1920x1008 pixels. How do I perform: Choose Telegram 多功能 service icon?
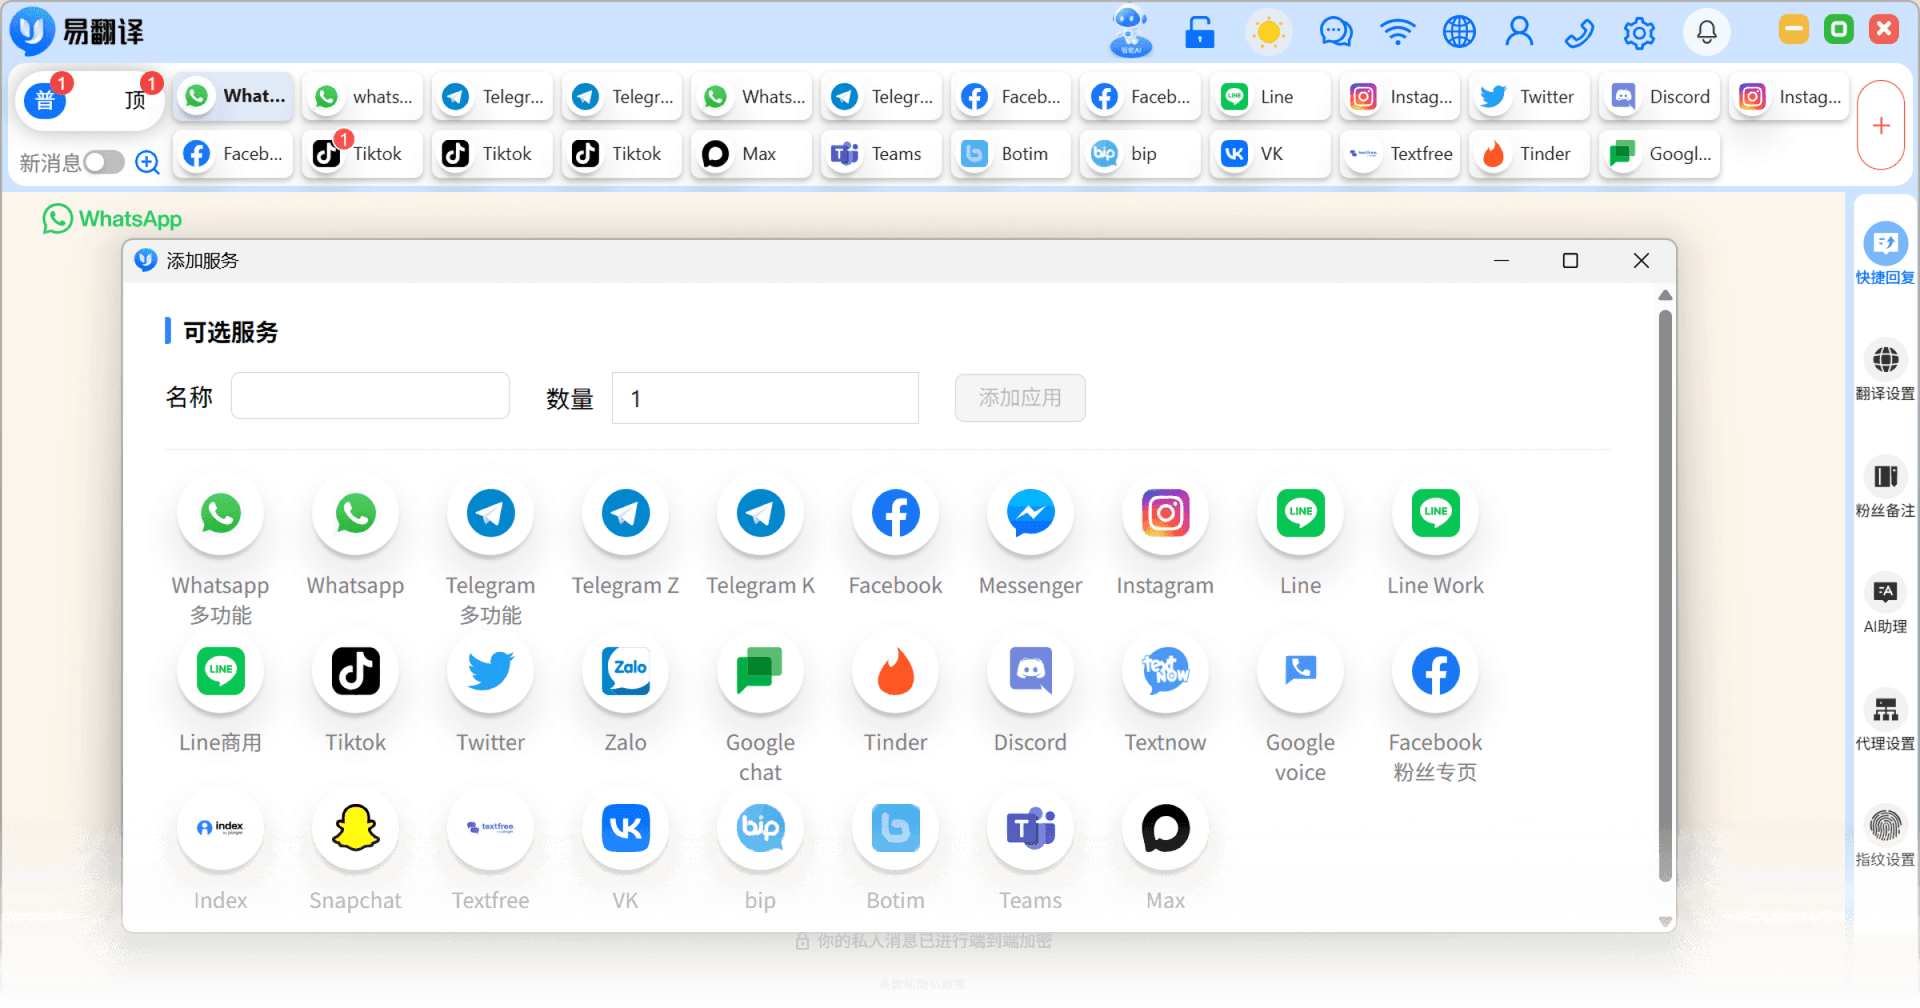[490, 514]
